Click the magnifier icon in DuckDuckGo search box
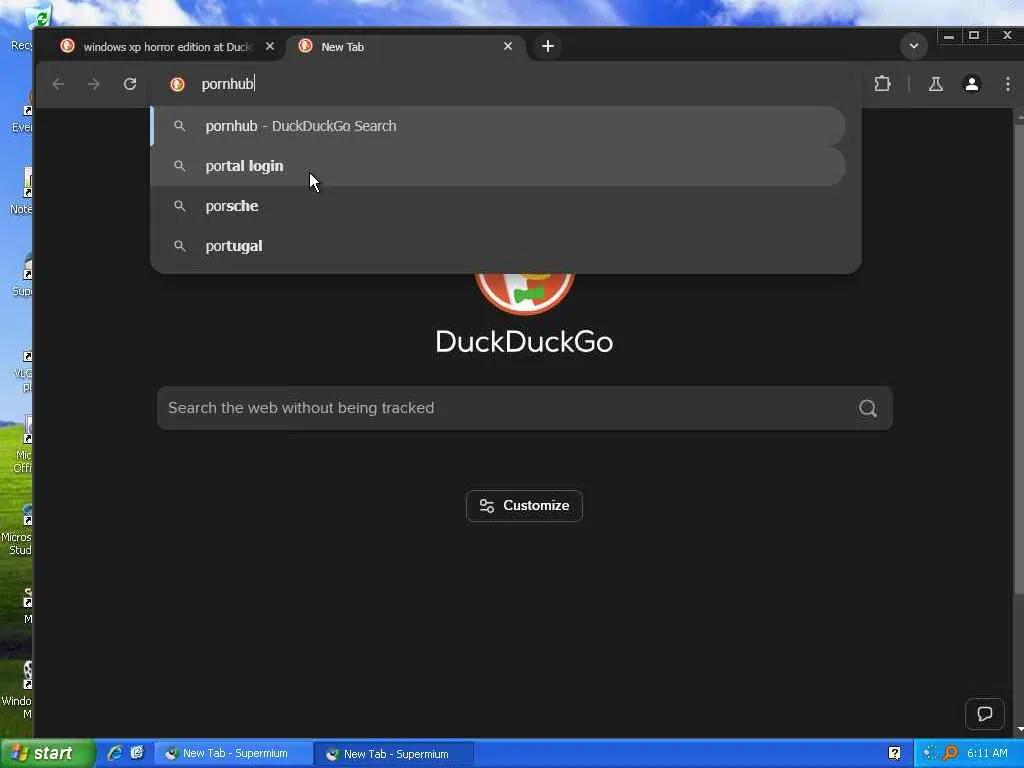1024x768 pixels. 868,408
